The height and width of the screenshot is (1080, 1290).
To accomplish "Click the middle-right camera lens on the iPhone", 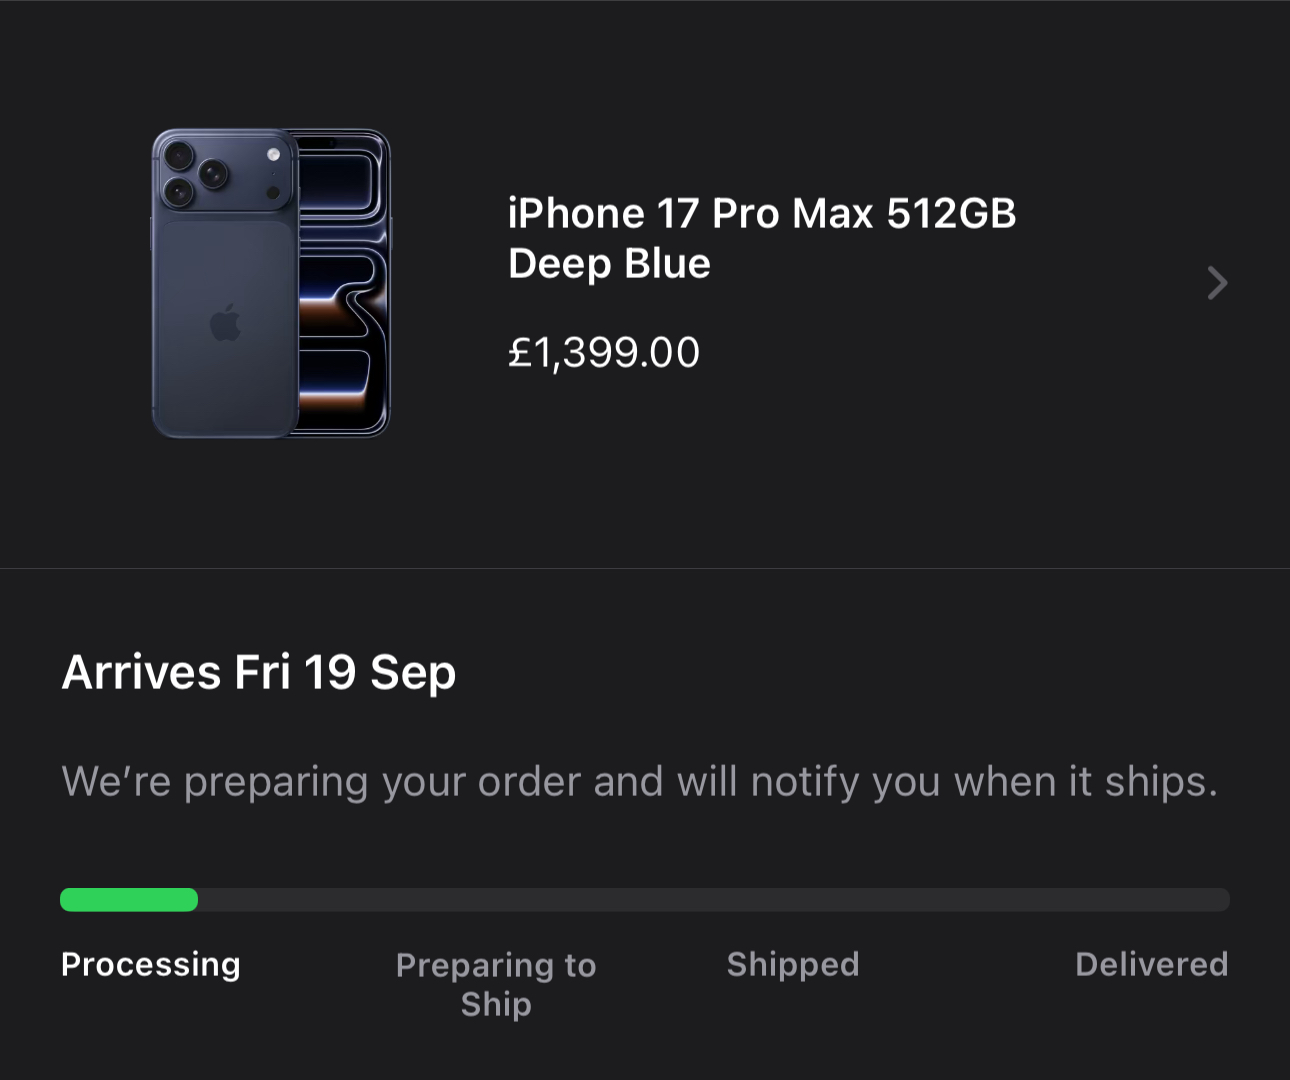I will (212, 174).
